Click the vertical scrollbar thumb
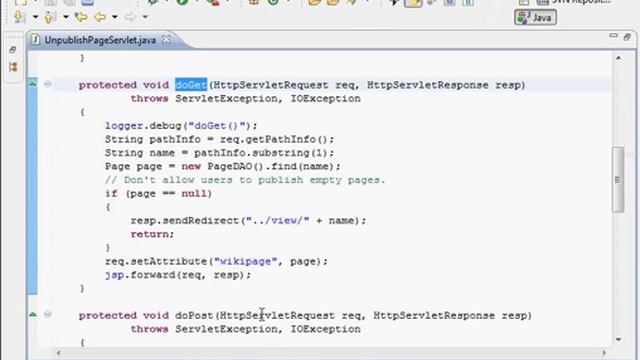Viewport: 640px width, 360px height. 618,180
